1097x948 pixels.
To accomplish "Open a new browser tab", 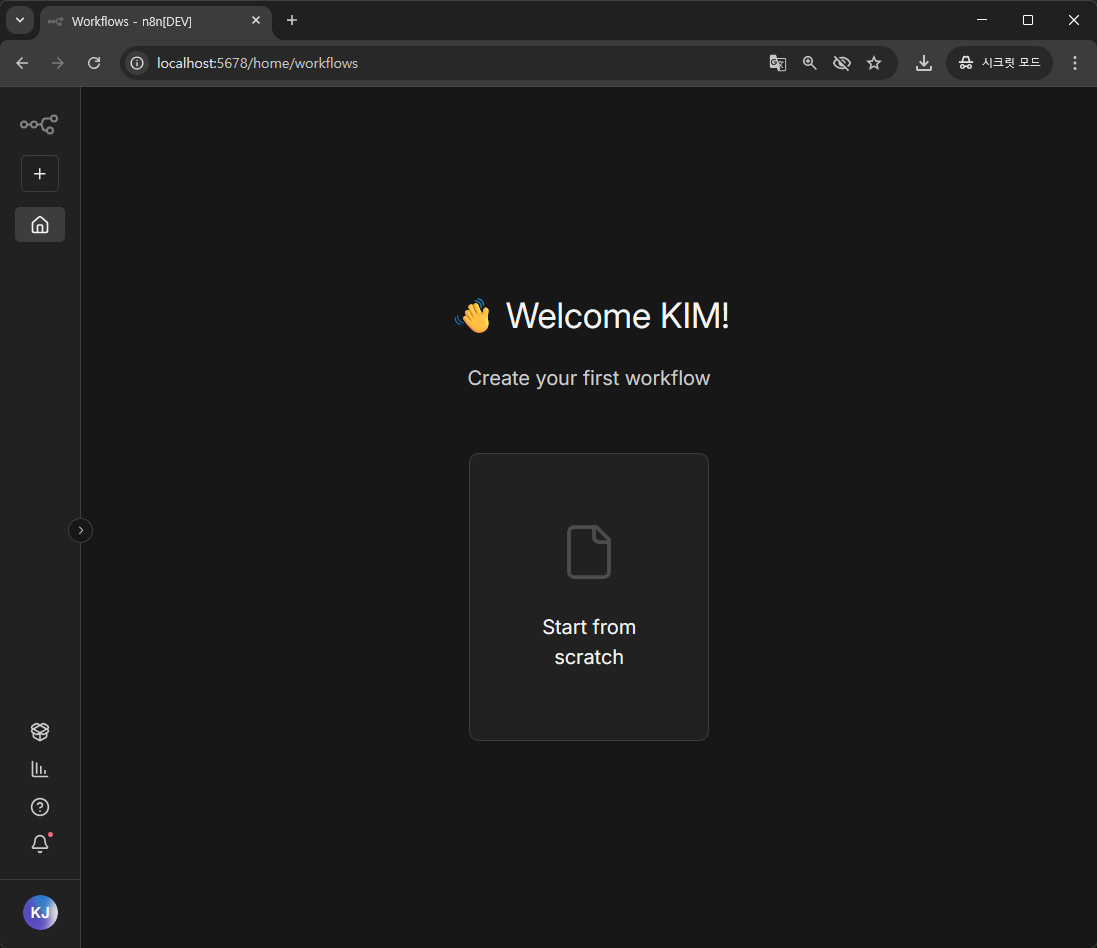I will point(292,20).
